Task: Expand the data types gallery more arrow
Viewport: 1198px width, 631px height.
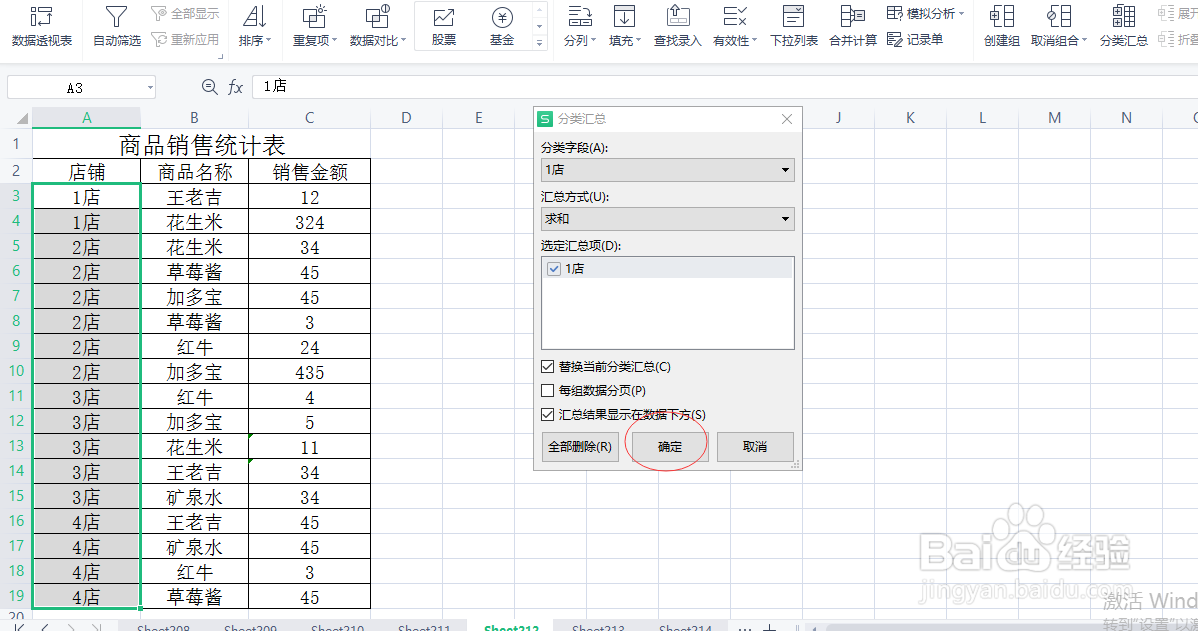Action: 539,43
